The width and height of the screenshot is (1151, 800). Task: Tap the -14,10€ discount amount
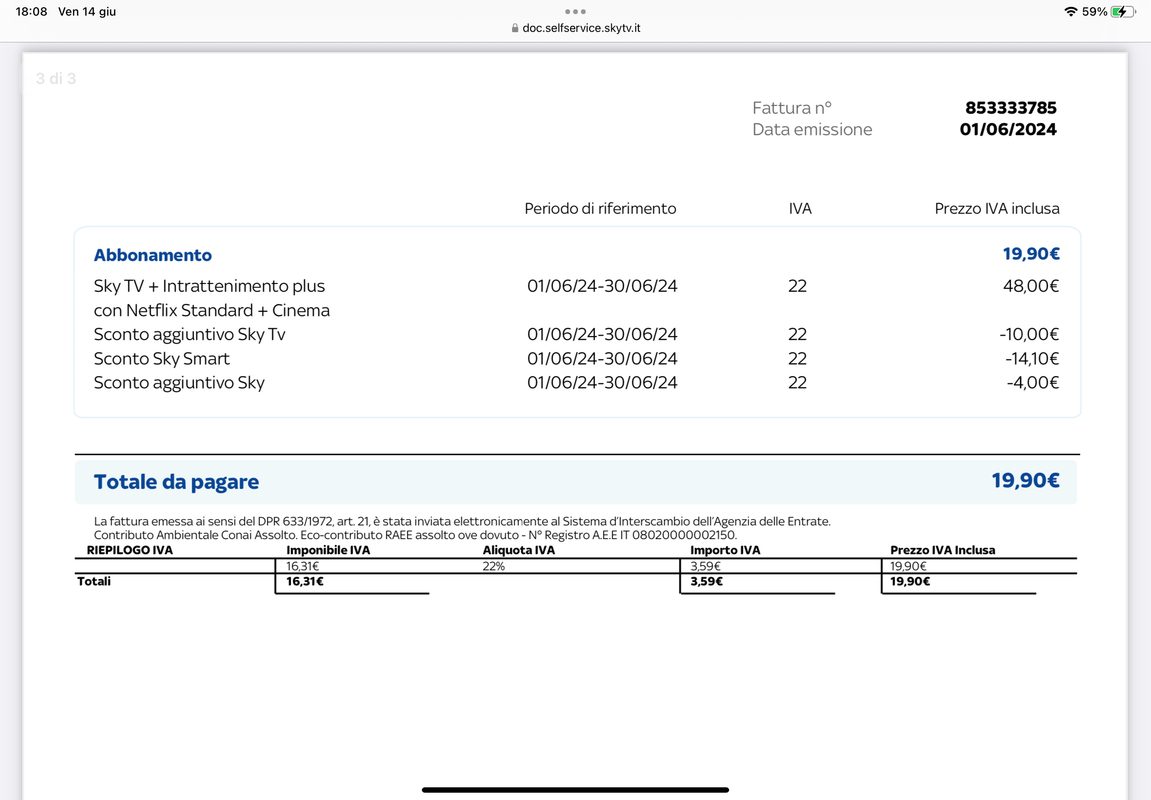click(x=1032, y=359)
